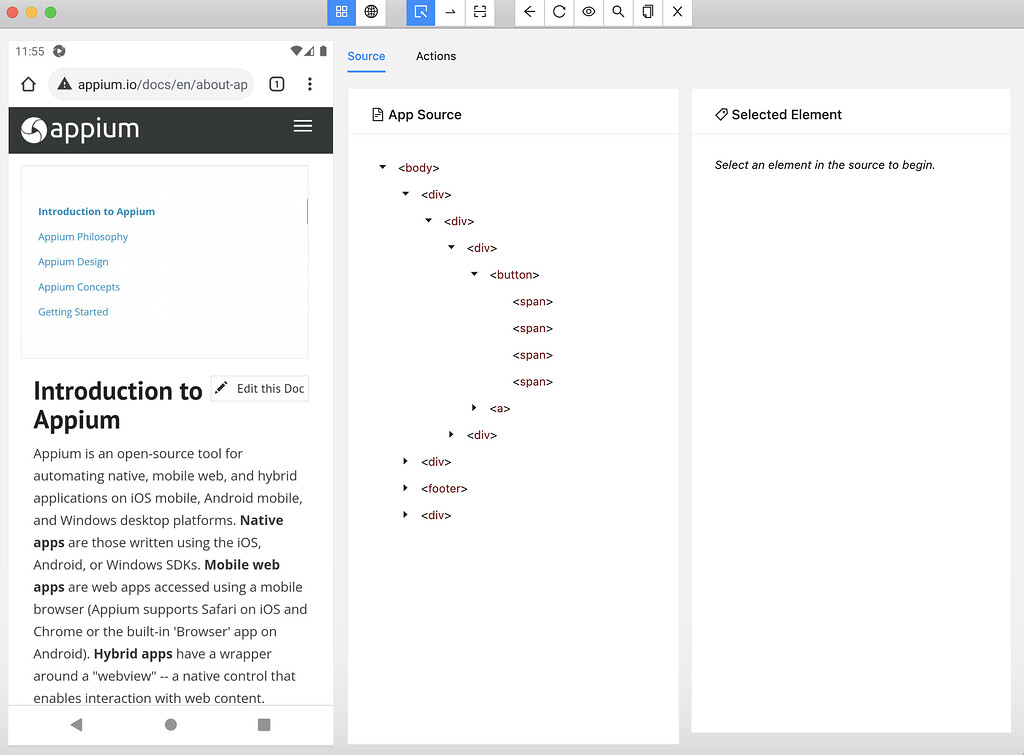
Task: Expand the collapsed a element node
Action: pyautogui.click(x=474, y=407)
